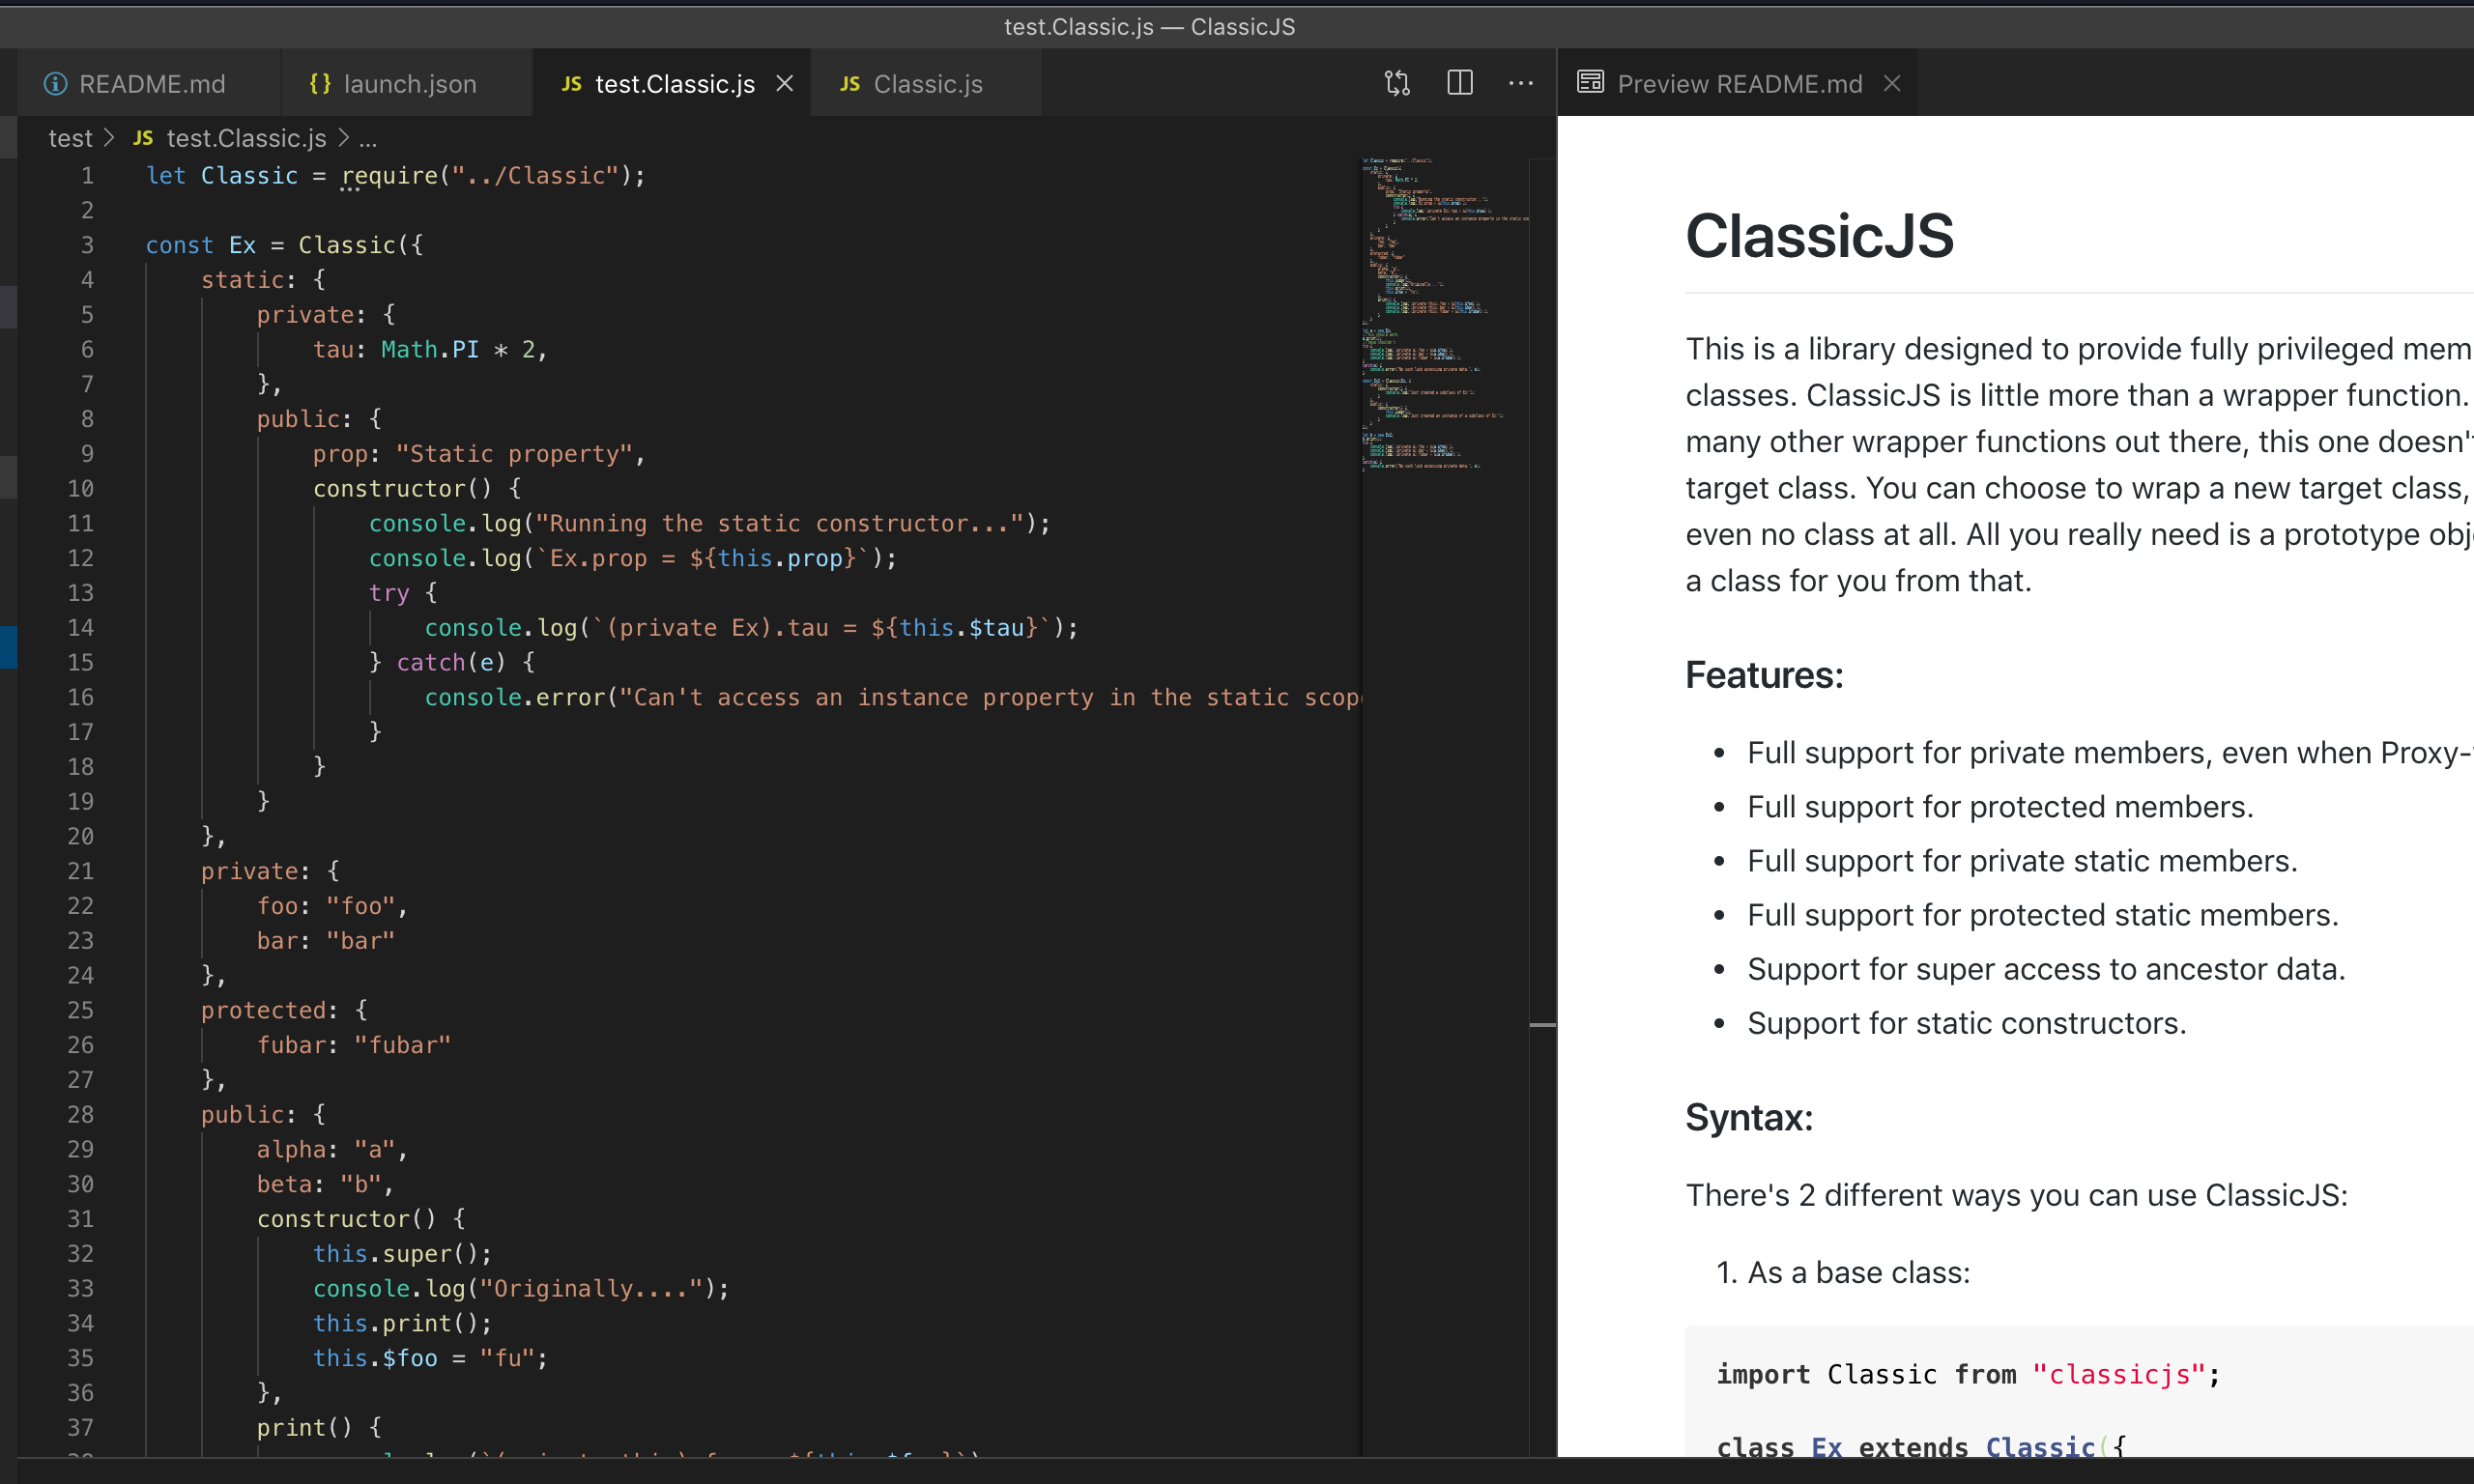Close the Preview README.md tab

coord(1892,83)
